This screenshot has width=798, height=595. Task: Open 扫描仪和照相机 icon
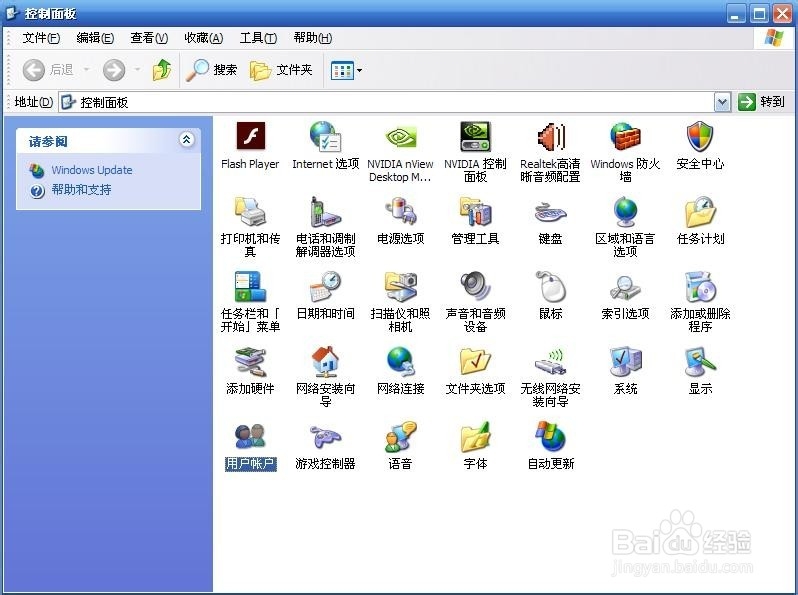click(x=400, y=287)
